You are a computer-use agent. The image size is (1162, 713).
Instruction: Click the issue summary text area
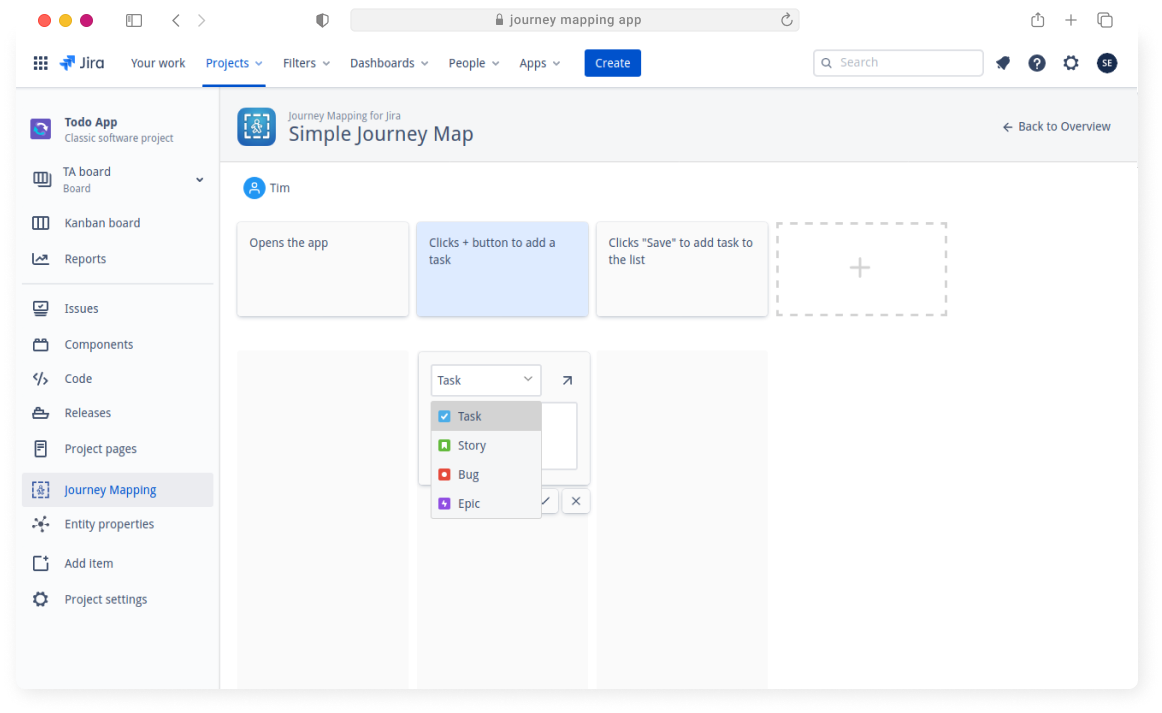pos(560,436)
